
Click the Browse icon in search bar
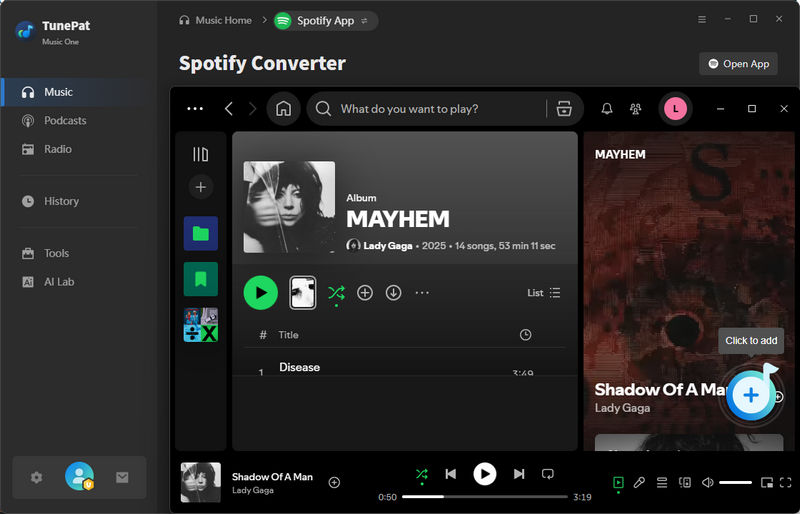tap(564, 109)
